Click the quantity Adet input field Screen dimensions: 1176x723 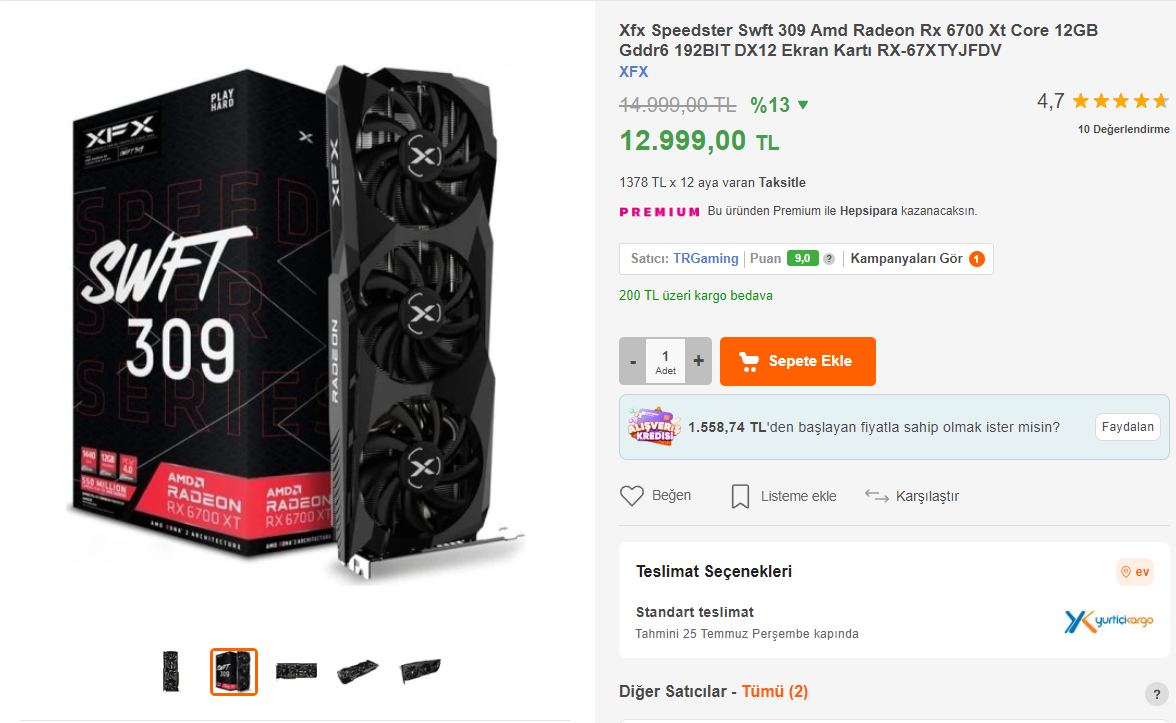665,361
